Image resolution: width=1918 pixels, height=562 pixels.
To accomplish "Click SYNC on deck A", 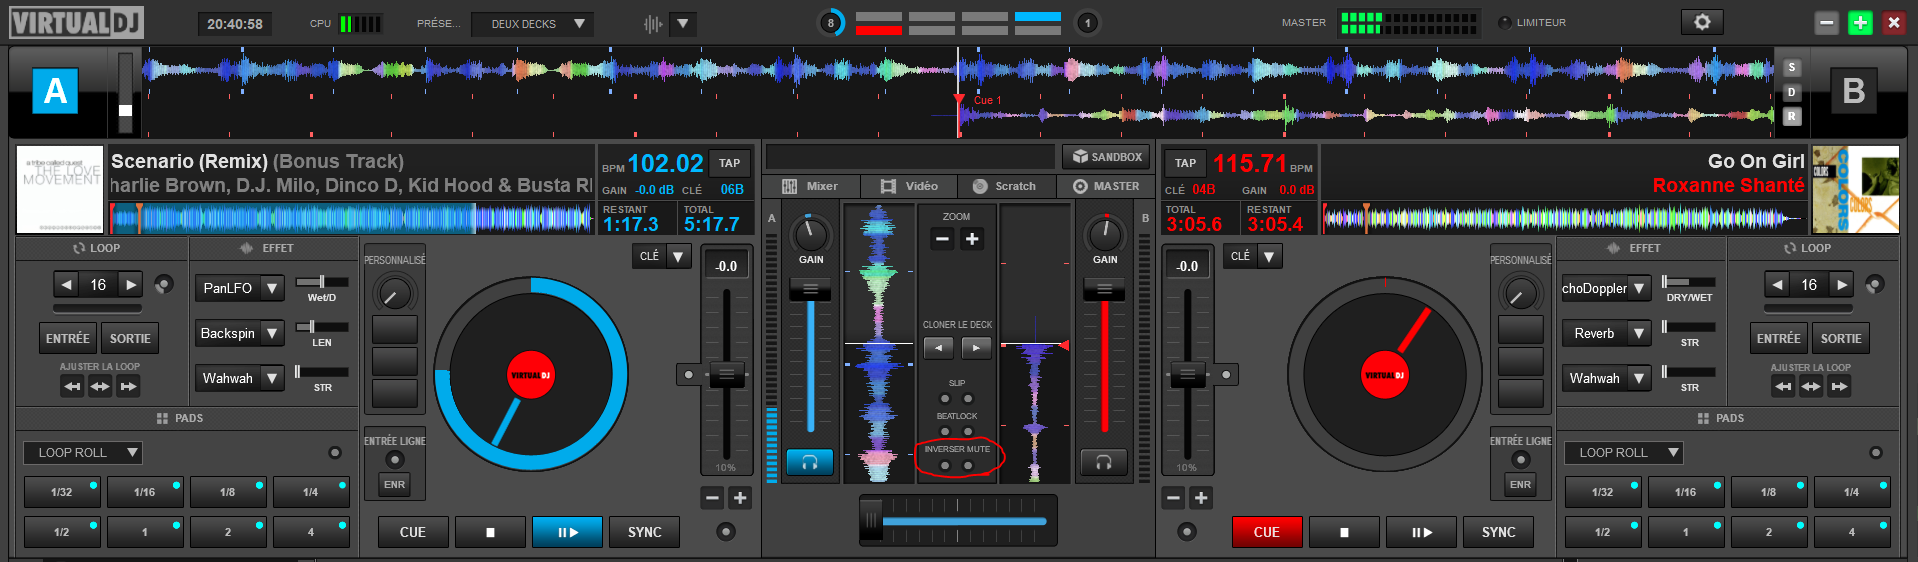I will pyautogui.click(x=645, y=532).
